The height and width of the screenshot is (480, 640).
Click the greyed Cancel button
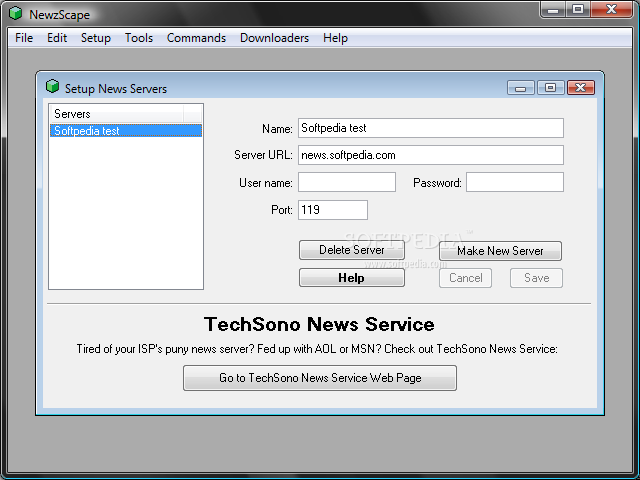pyautogui.click(x=465, y=278)
